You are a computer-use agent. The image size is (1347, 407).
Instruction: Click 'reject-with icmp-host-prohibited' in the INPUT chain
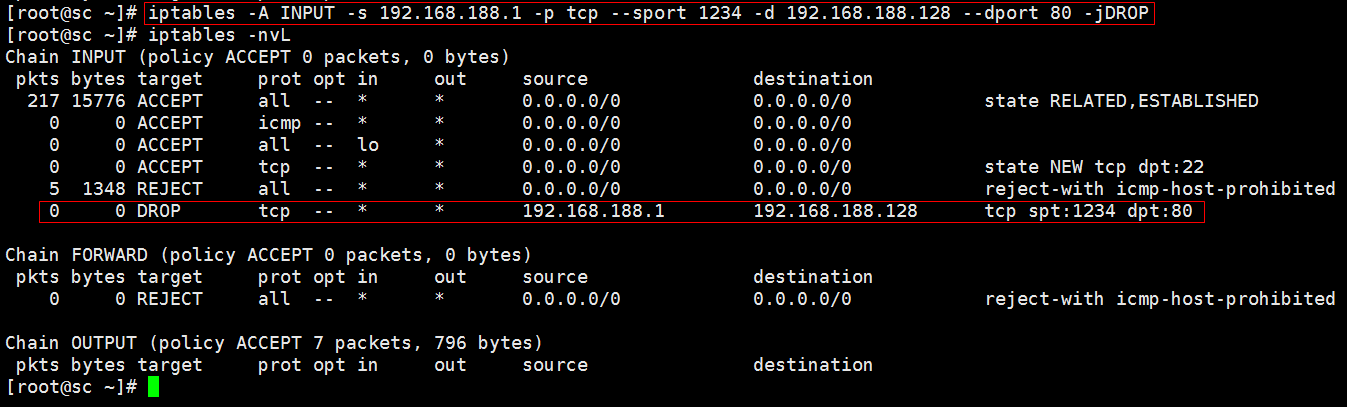pos(1160,189)
